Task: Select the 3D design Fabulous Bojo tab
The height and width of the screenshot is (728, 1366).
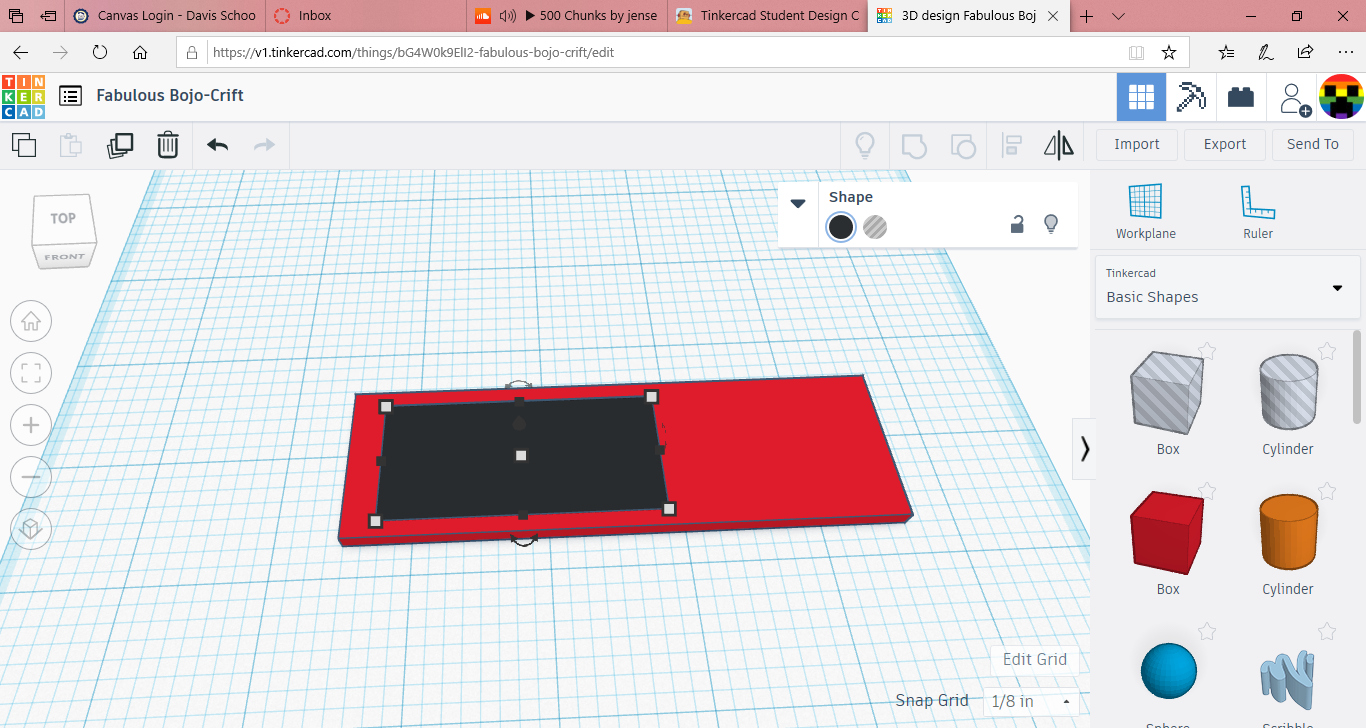Action: (968, 16)
